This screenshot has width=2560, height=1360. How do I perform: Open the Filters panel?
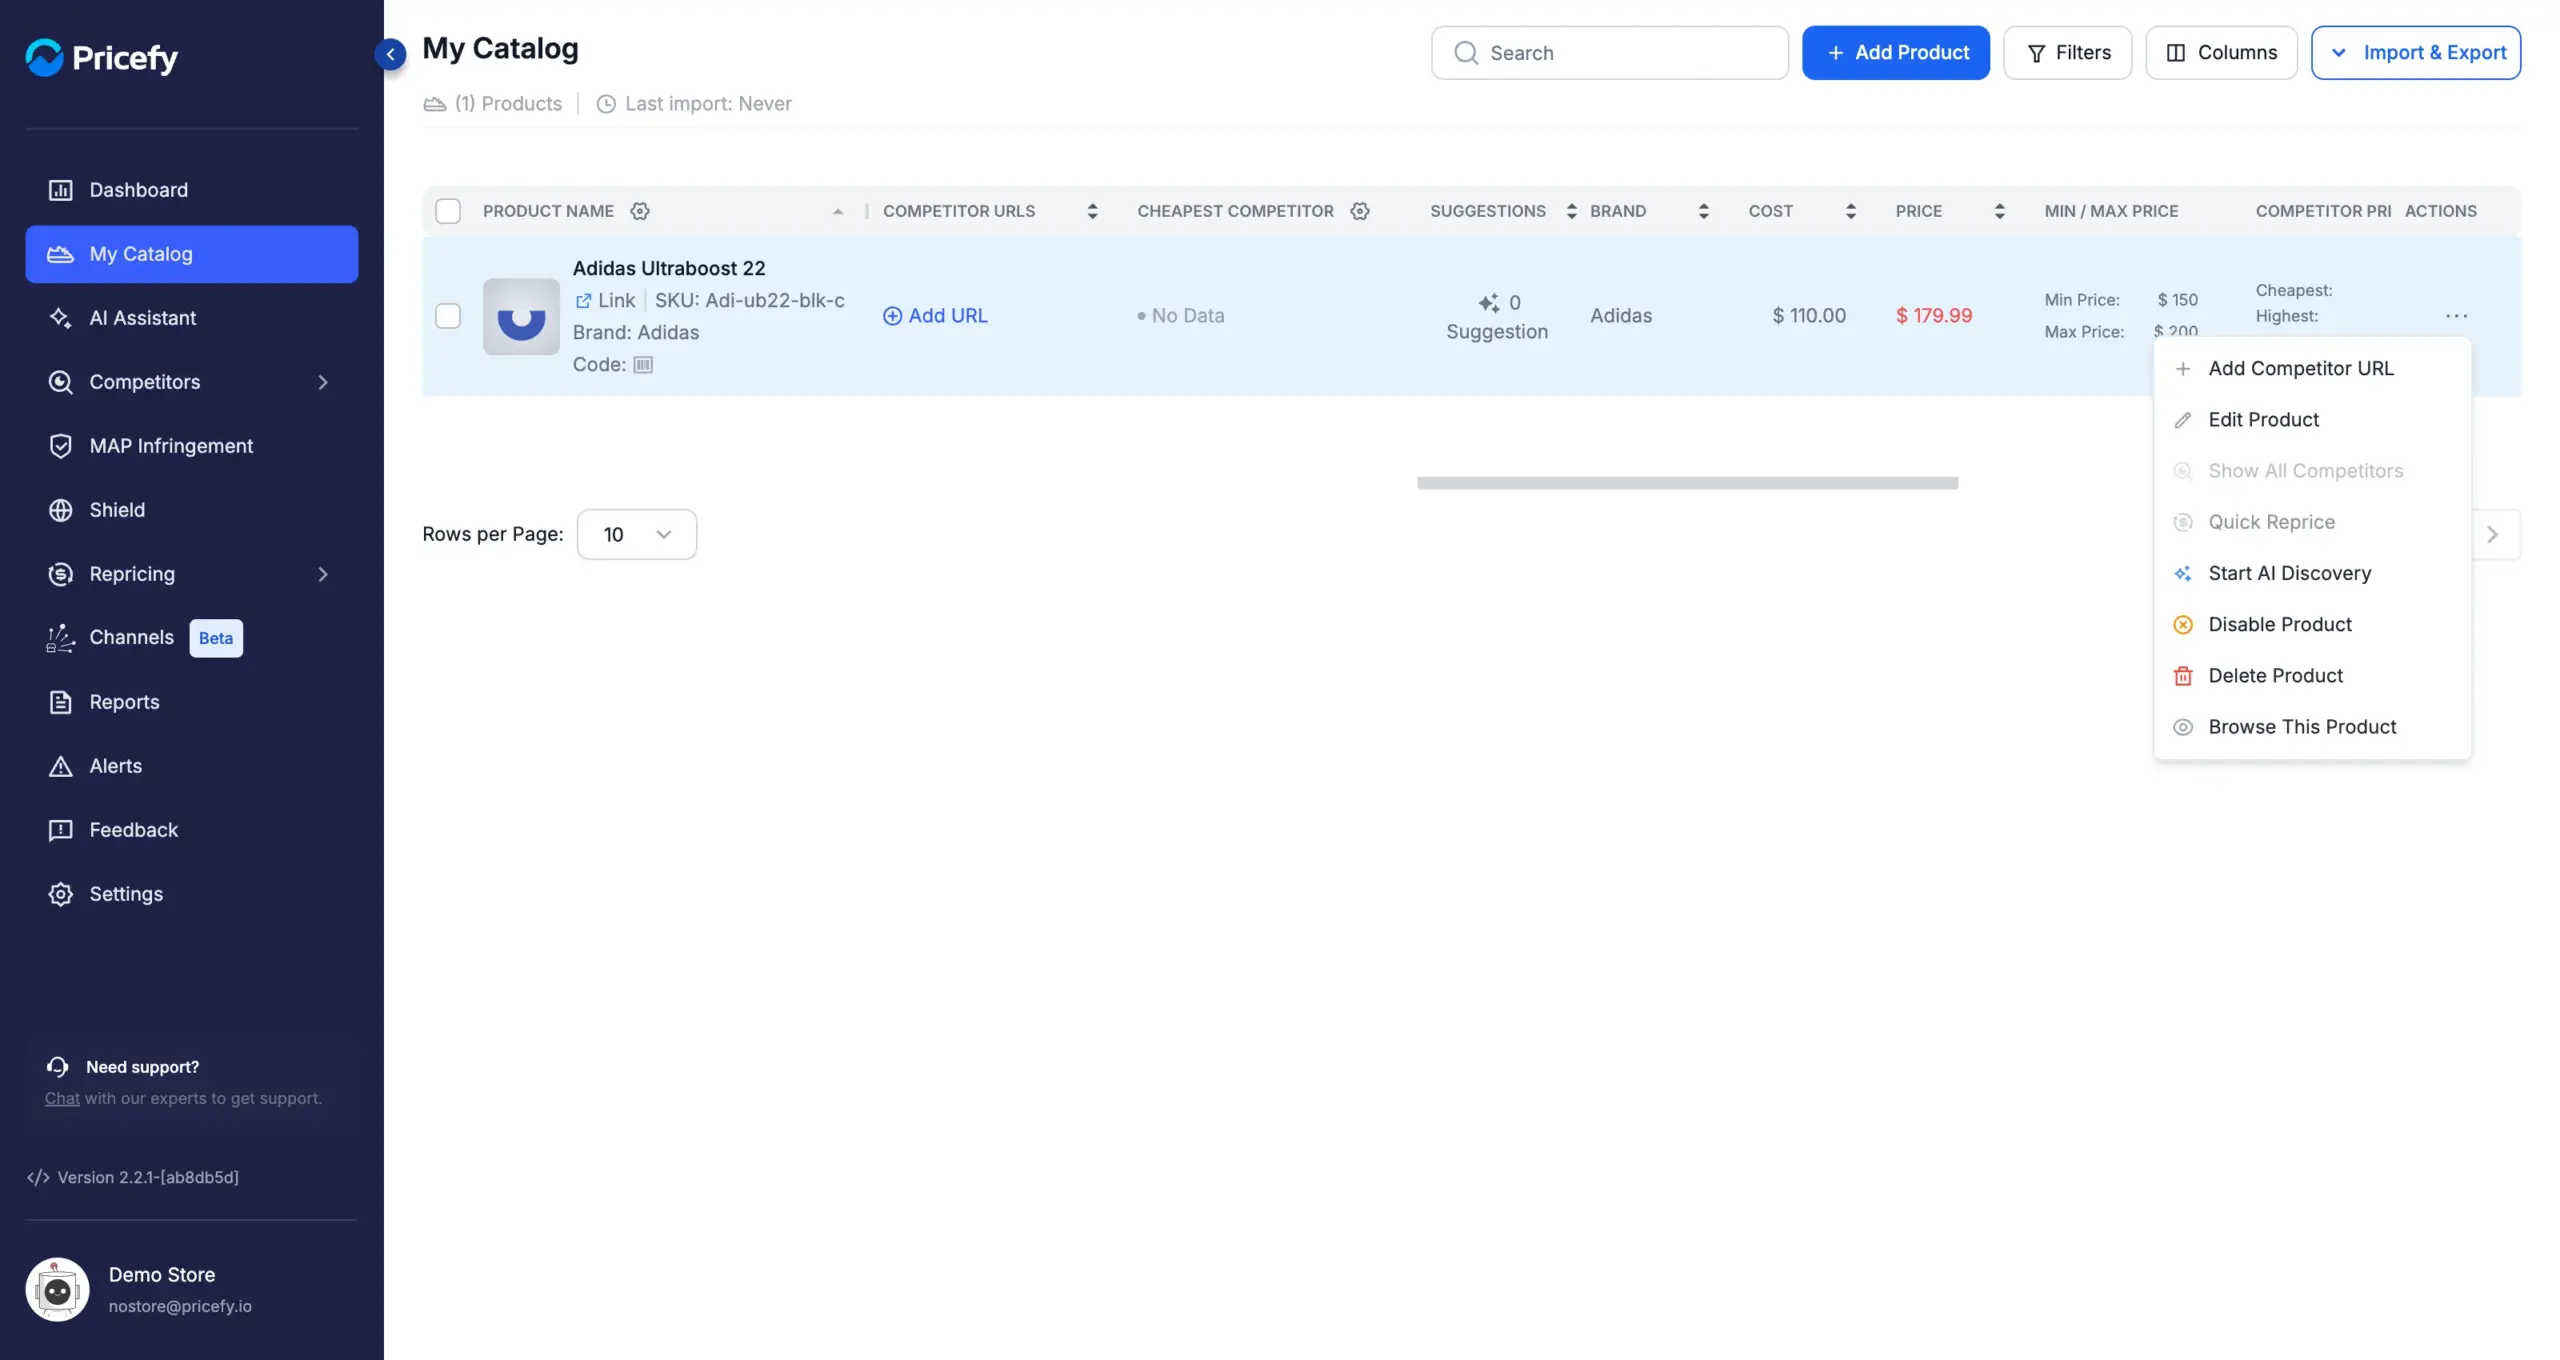point(2067,53)
